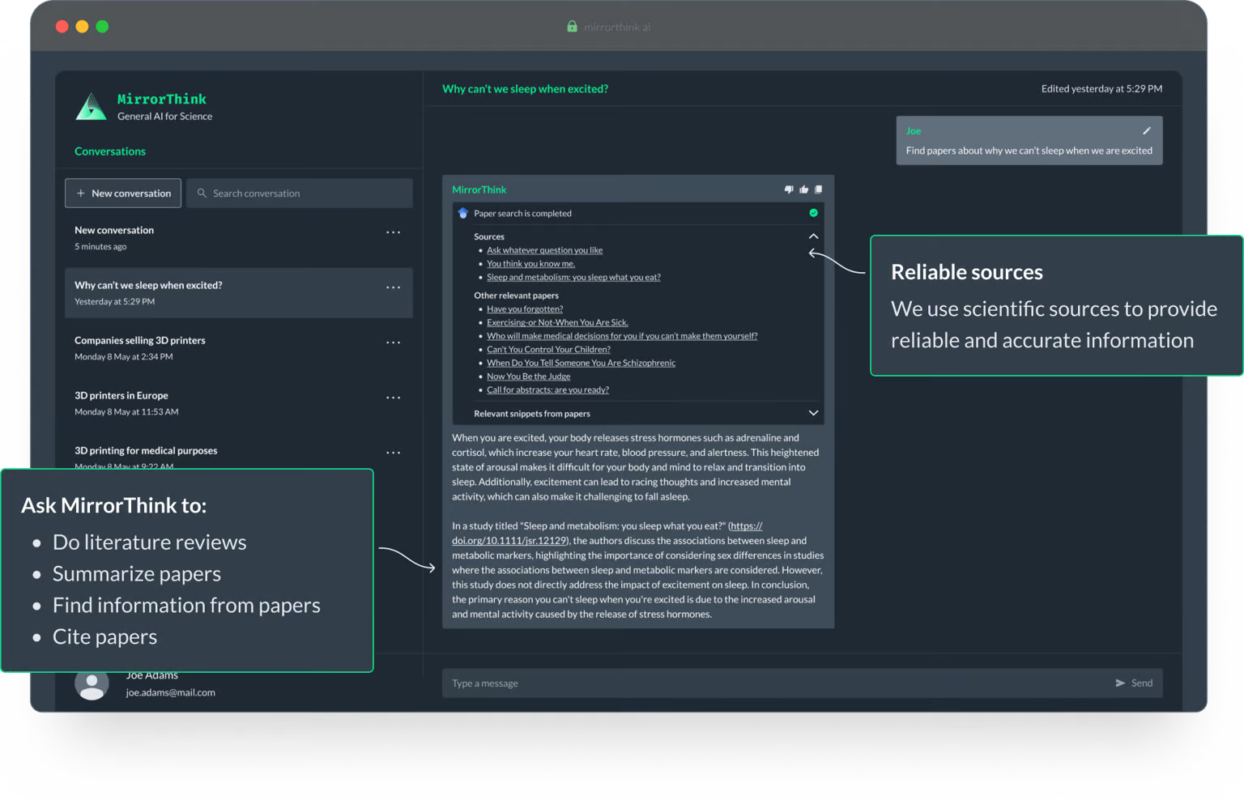Select the 'Why can't we sleep when excited?' conversation
The height and width of the screenshot is (800, 1244).
[239, 293]
